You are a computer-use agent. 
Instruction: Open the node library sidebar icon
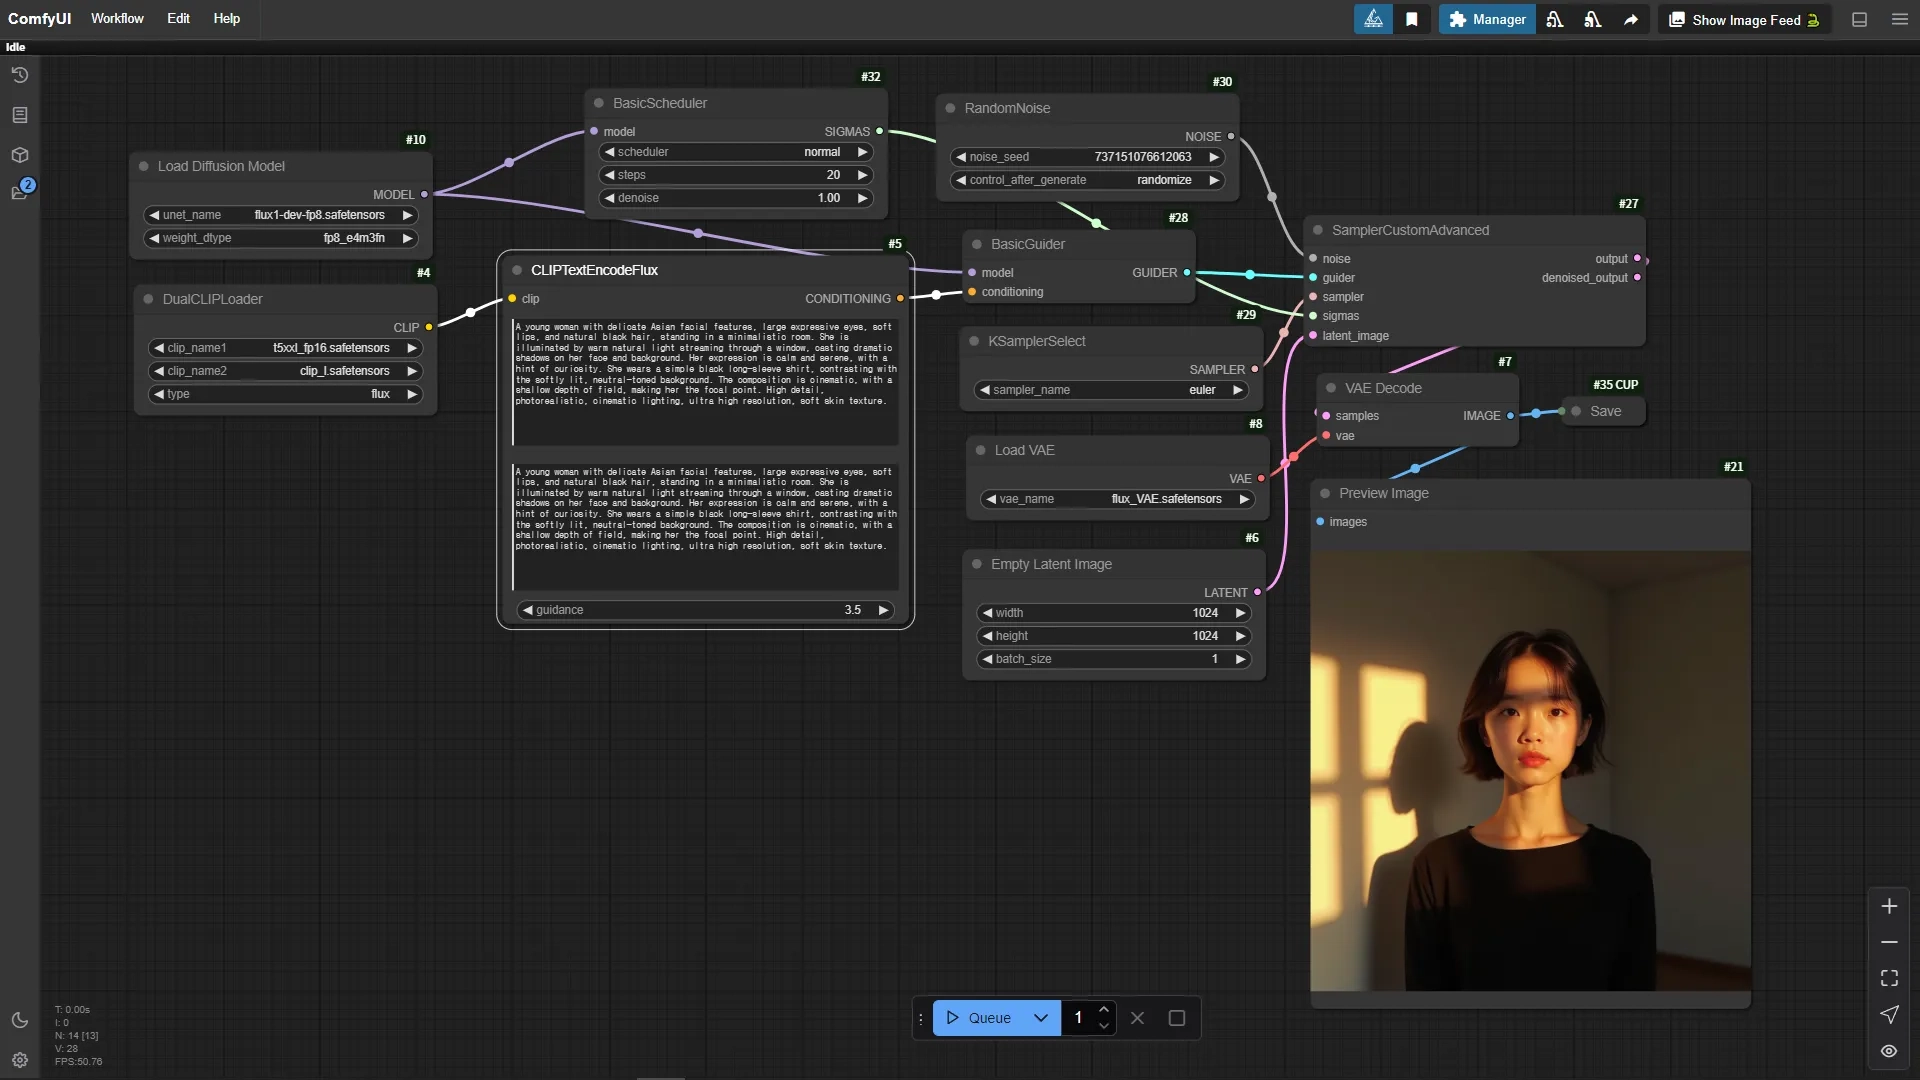(x=19, y=115)
